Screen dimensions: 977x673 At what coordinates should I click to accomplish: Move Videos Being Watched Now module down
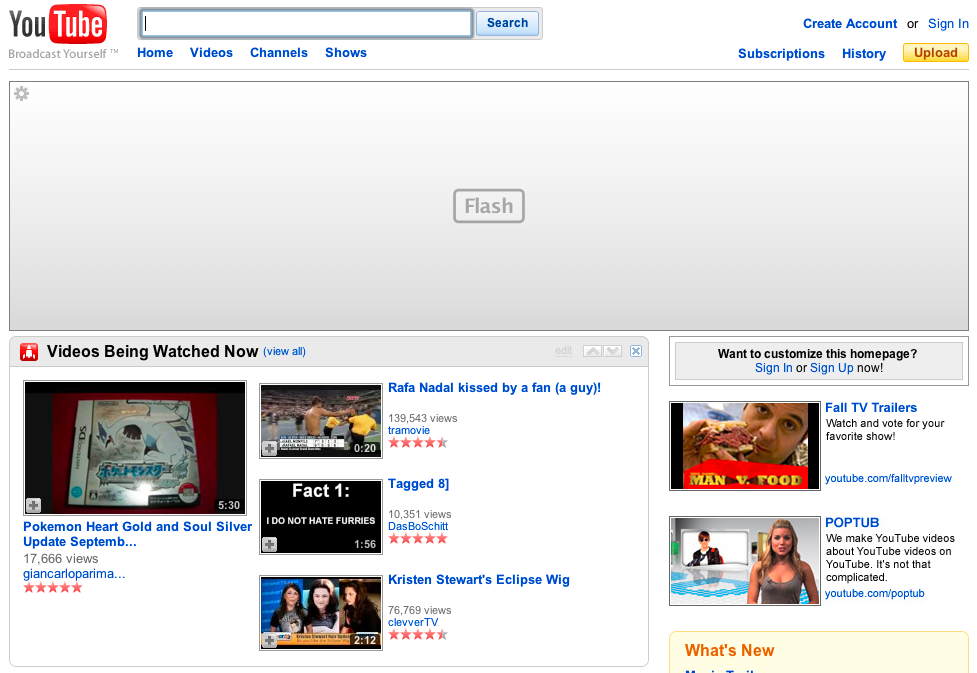pyautogui.click(x=612, y=351)
